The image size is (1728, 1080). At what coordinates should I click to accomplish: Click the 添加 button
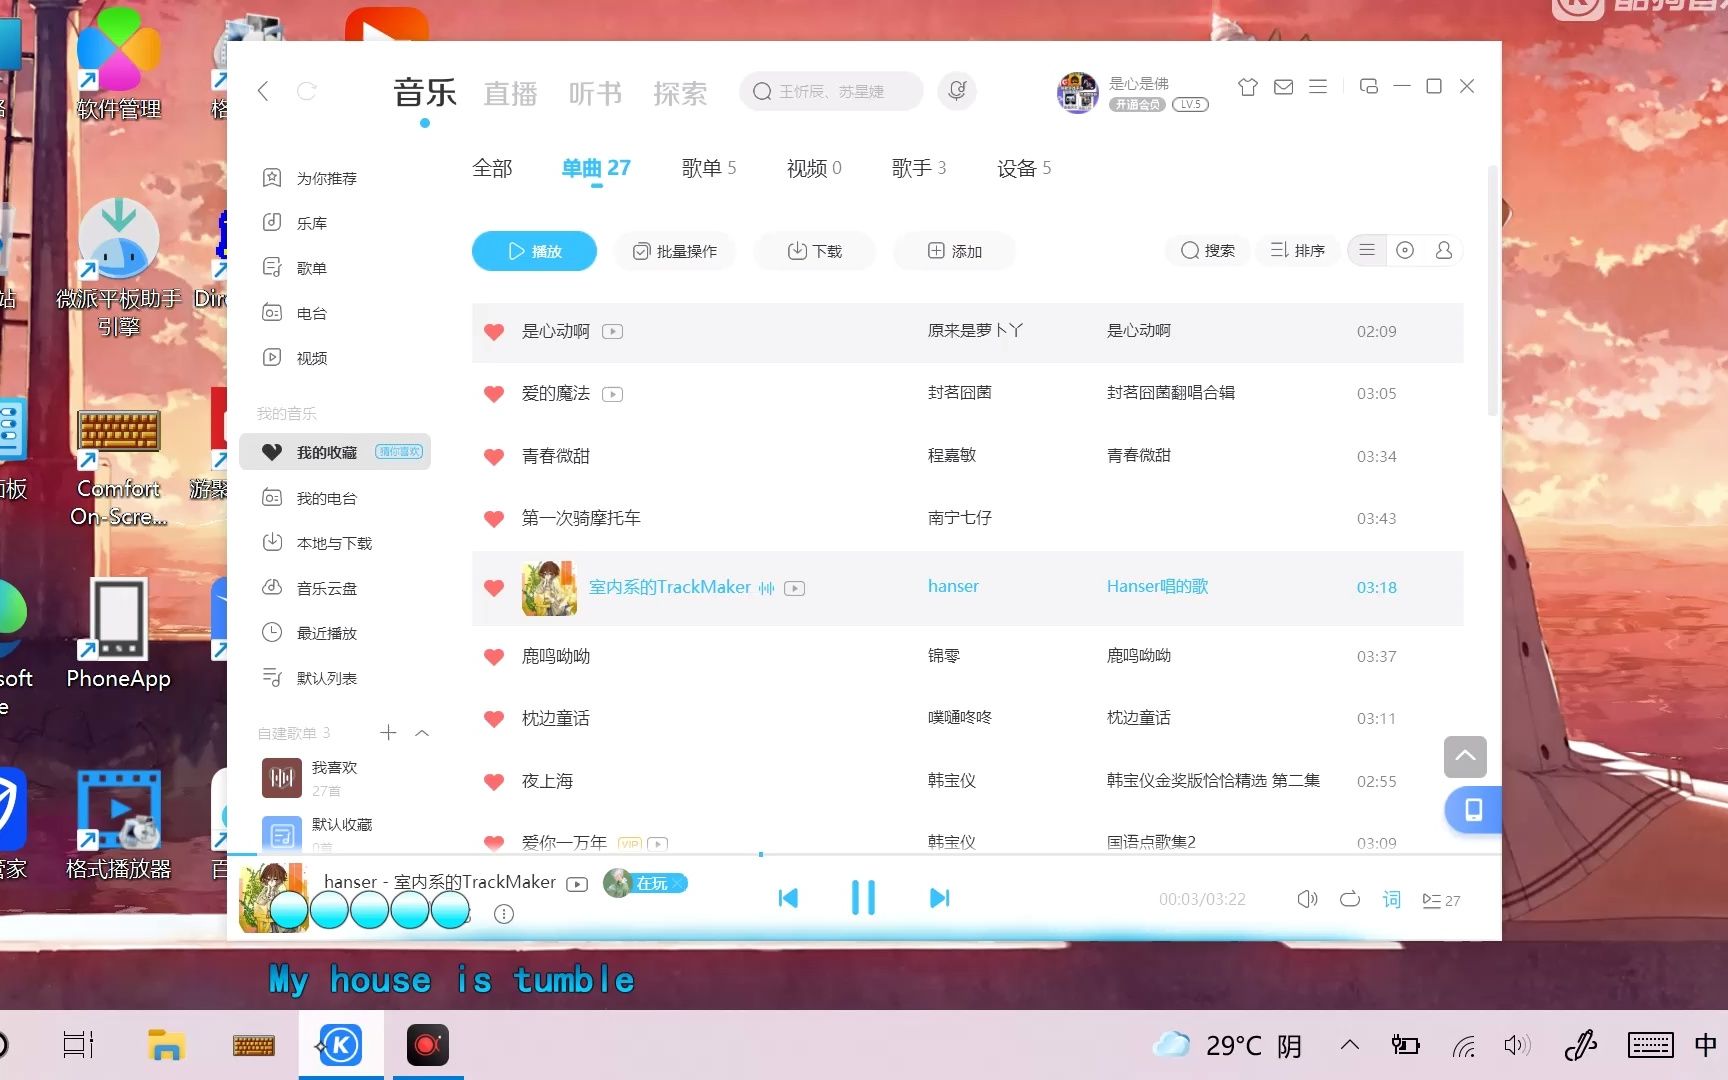pos(955,251)
